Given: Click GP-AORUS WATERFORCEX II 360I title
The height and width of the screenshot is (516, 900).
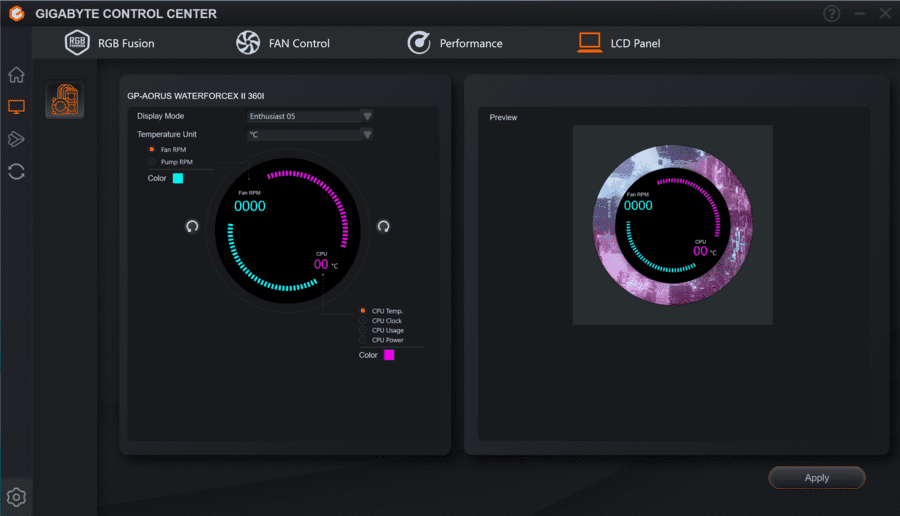Looking at the screenshot, I should (196, 96).
